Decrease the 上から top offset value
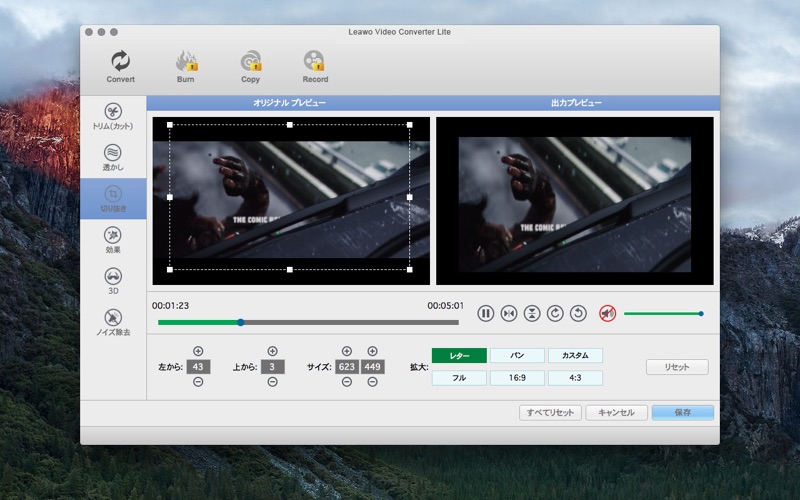The height and width of the screenshot is (500, 800). pos(272,382)
